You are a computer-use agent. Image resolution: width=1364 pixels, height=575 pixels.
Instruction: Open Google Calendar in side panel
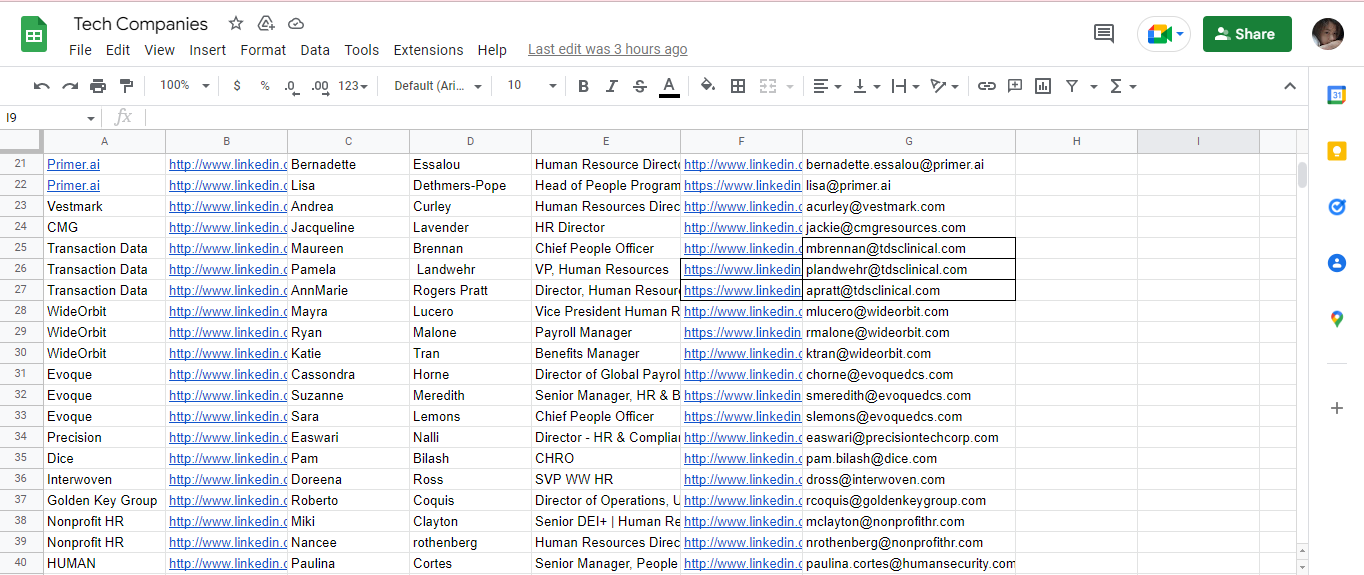coord(1337,95)
